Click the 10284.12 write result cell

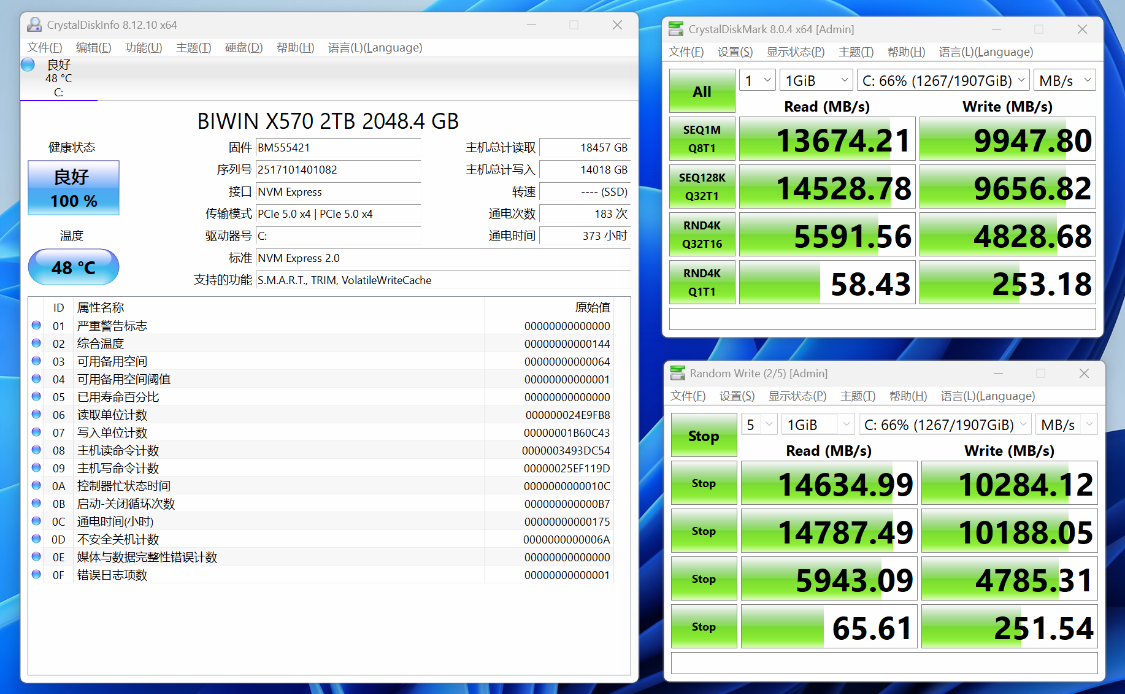[x=1009, y=483]
